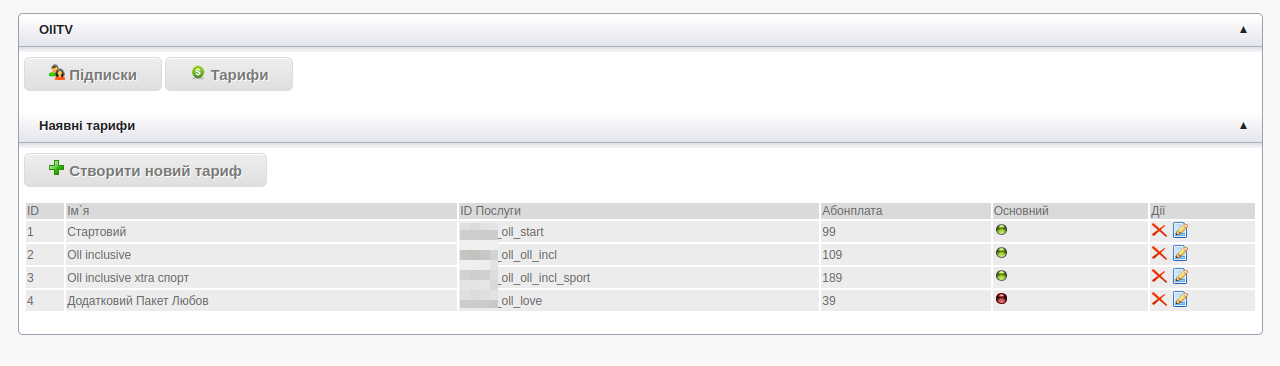This screenshot has width=1280, height=366.
Task: Switch to the Тарифи tab
Action: coord(229,74)
